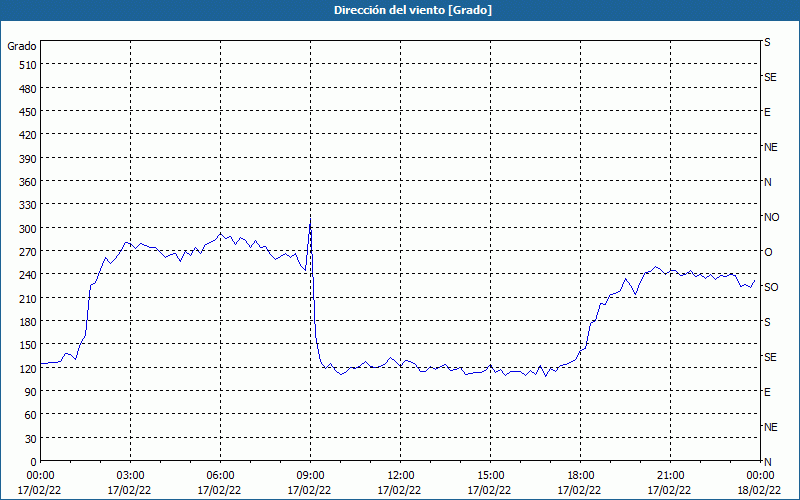Click the 270 degree axis label

click(28, 252)
